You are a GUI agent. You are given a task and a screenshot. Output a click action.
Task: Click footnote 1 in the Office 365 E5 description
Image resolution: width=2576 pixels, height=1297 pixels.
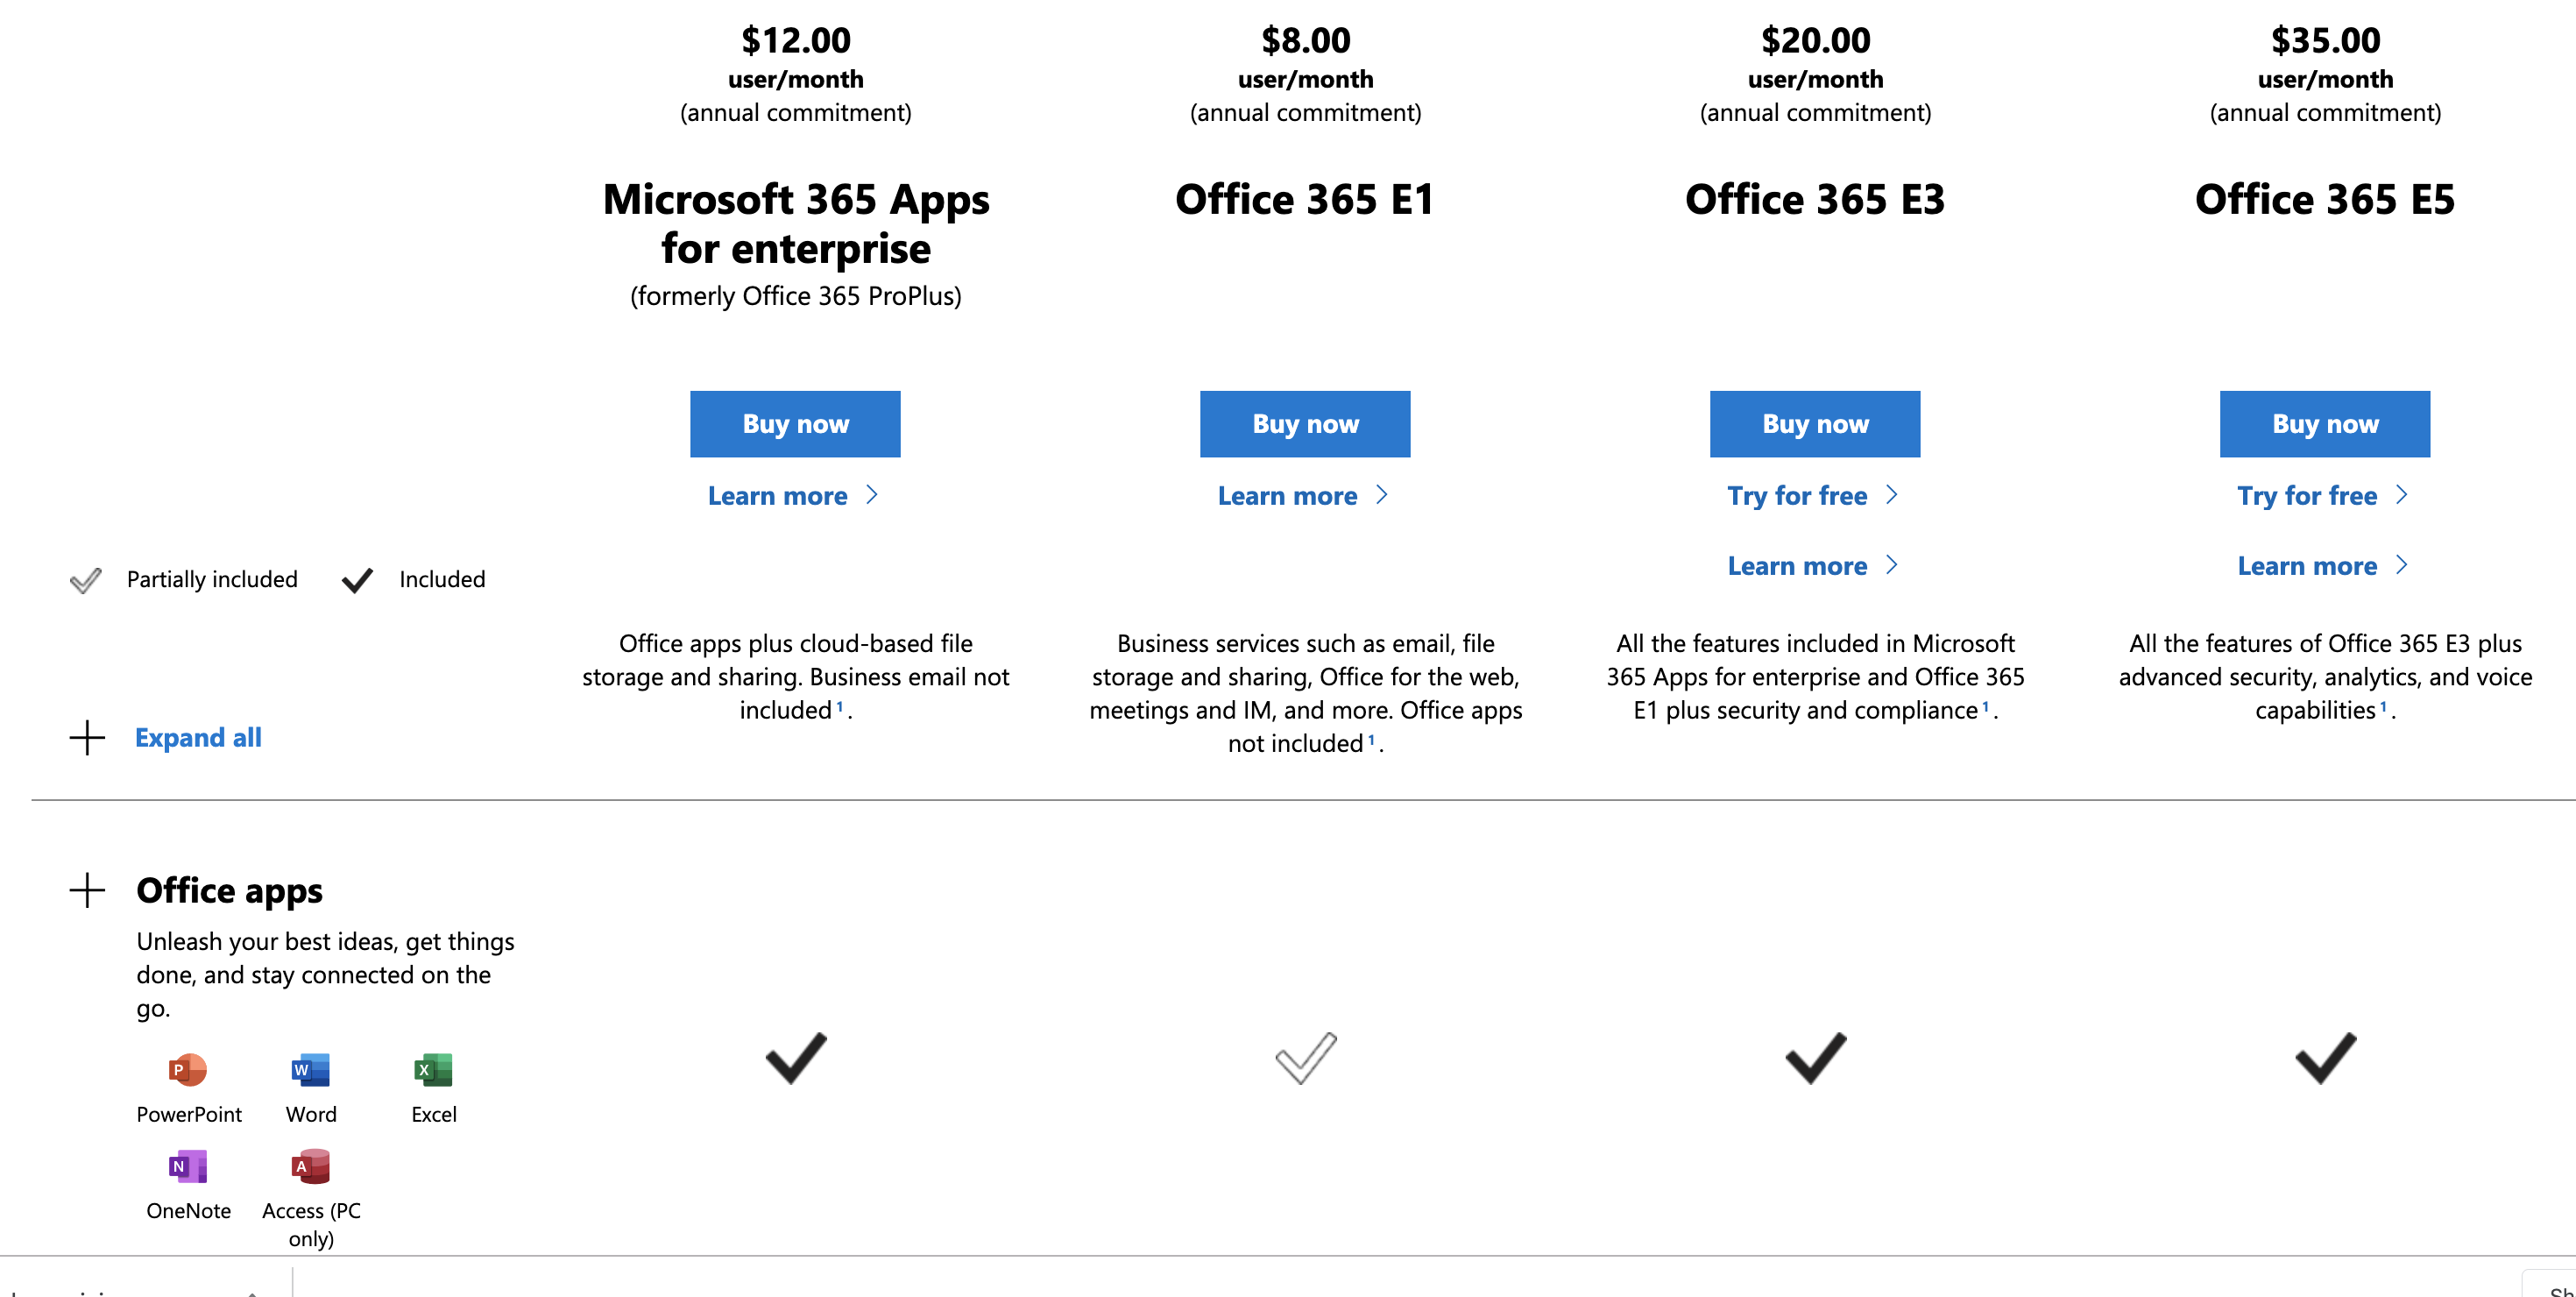2383,707
